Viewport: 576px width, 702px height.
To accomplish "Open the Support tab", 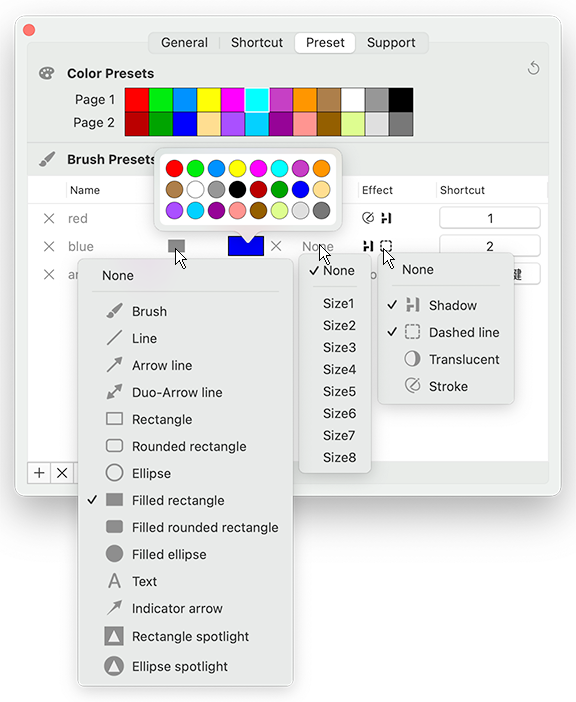I will pyautogui.click(x=391, y=43).
